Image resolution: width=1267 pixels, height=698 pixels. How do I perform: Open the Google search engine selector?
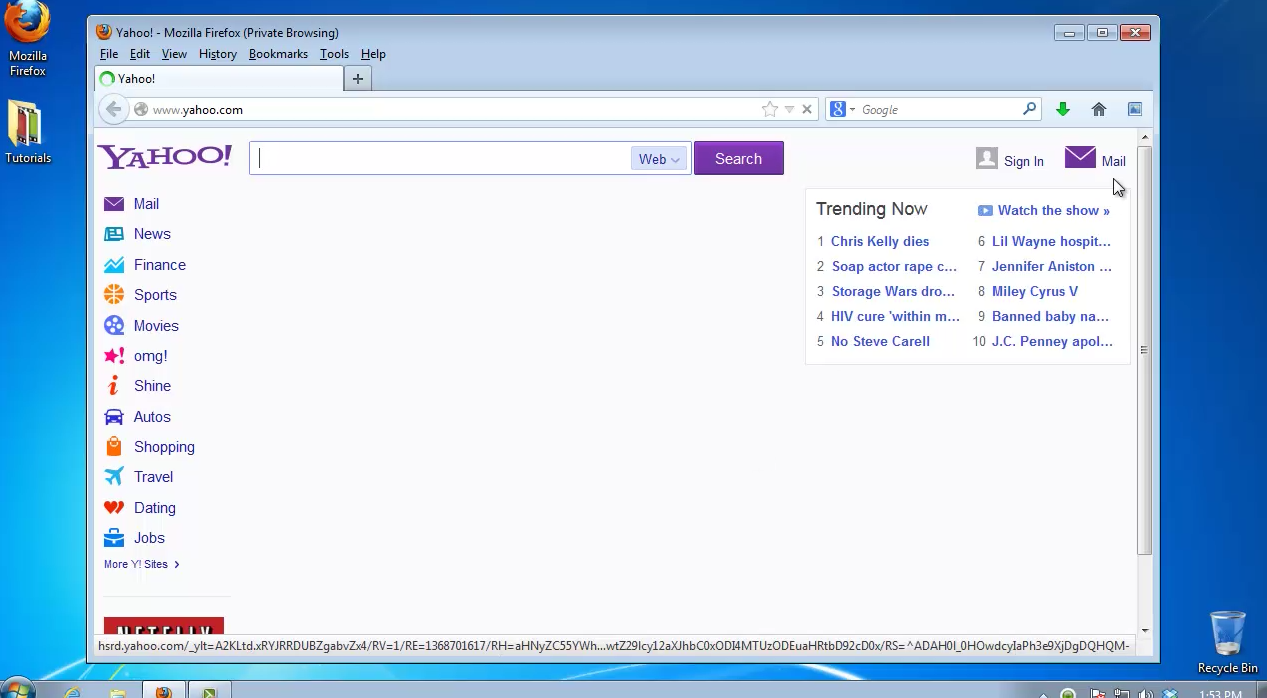pos(841,110)
